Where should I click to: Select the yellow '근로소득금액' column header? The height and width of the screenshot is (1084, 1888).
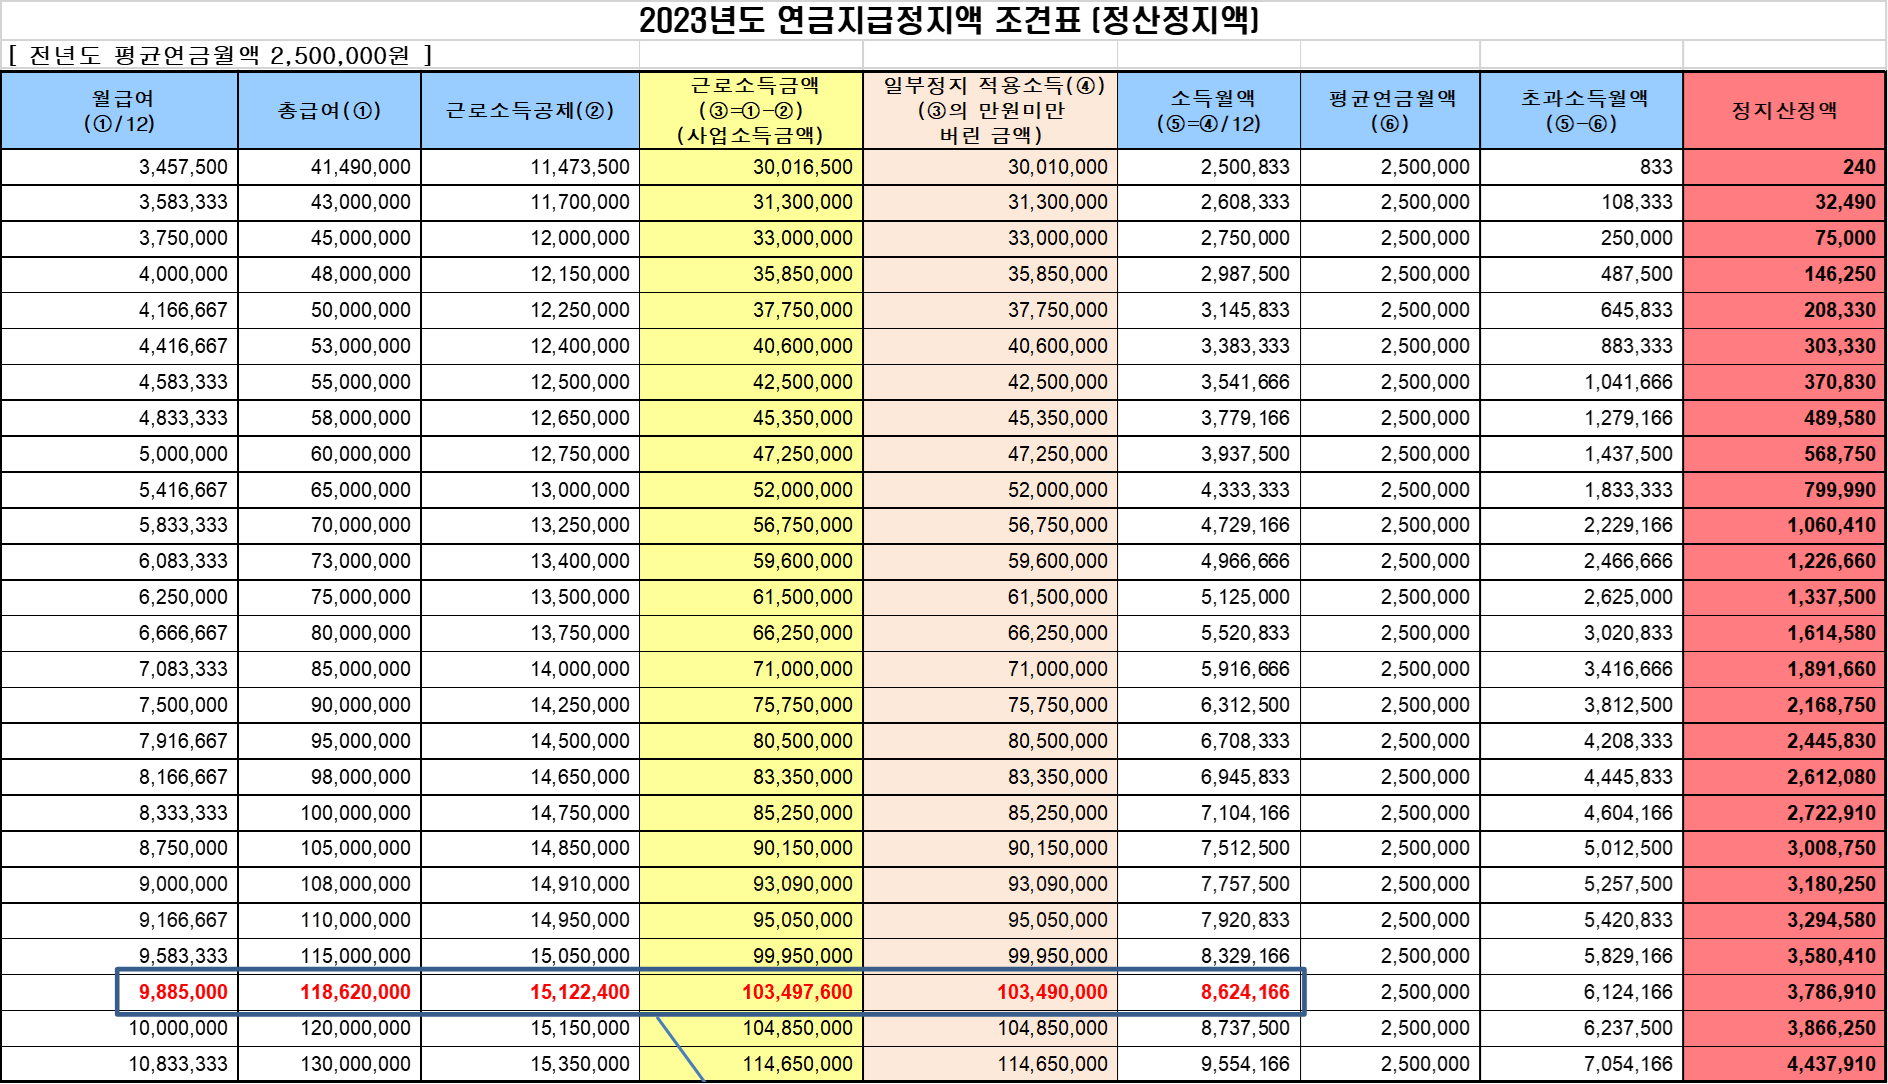pyautogui.click(x=751, y=111)
